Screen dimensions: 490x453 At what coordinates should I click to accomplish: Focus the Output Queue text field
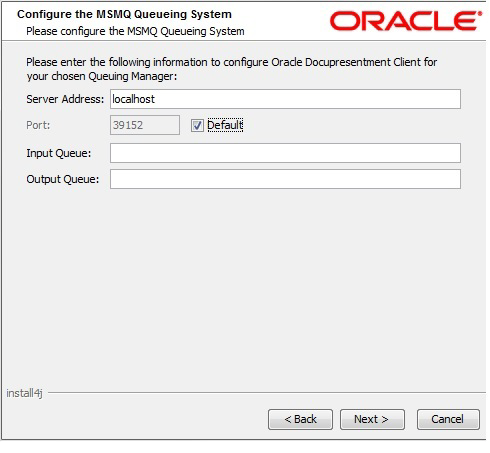coord(285,179)
